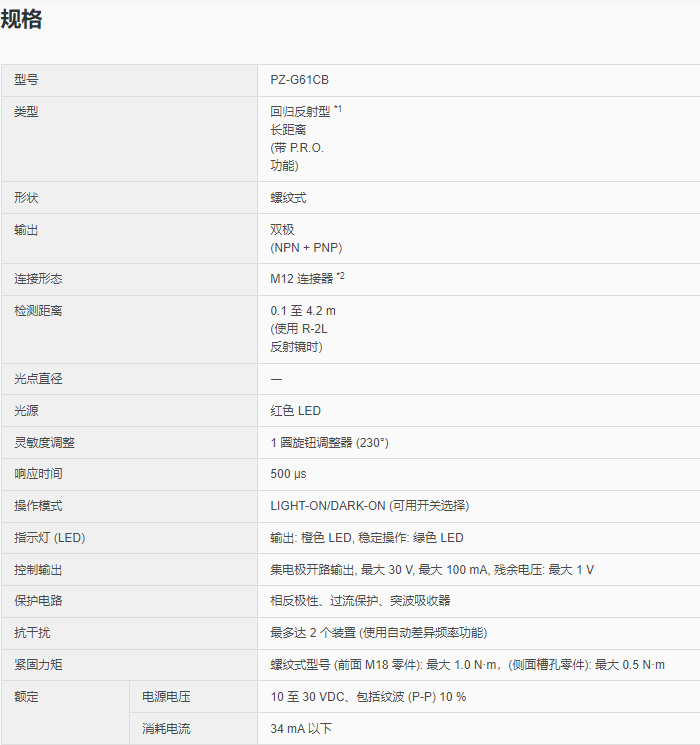Select the 紧固力矩 row label
This screenshot has width=700, height=745.
pyautogui.click(x=38, y=665)
